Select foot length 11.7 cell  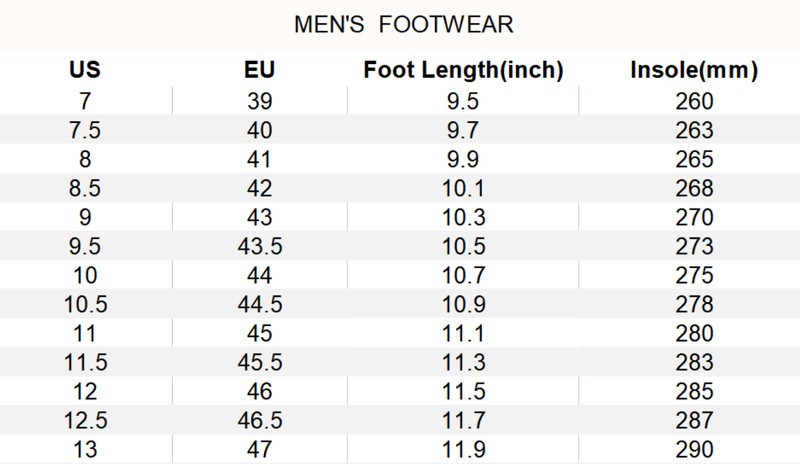[463, 420]
